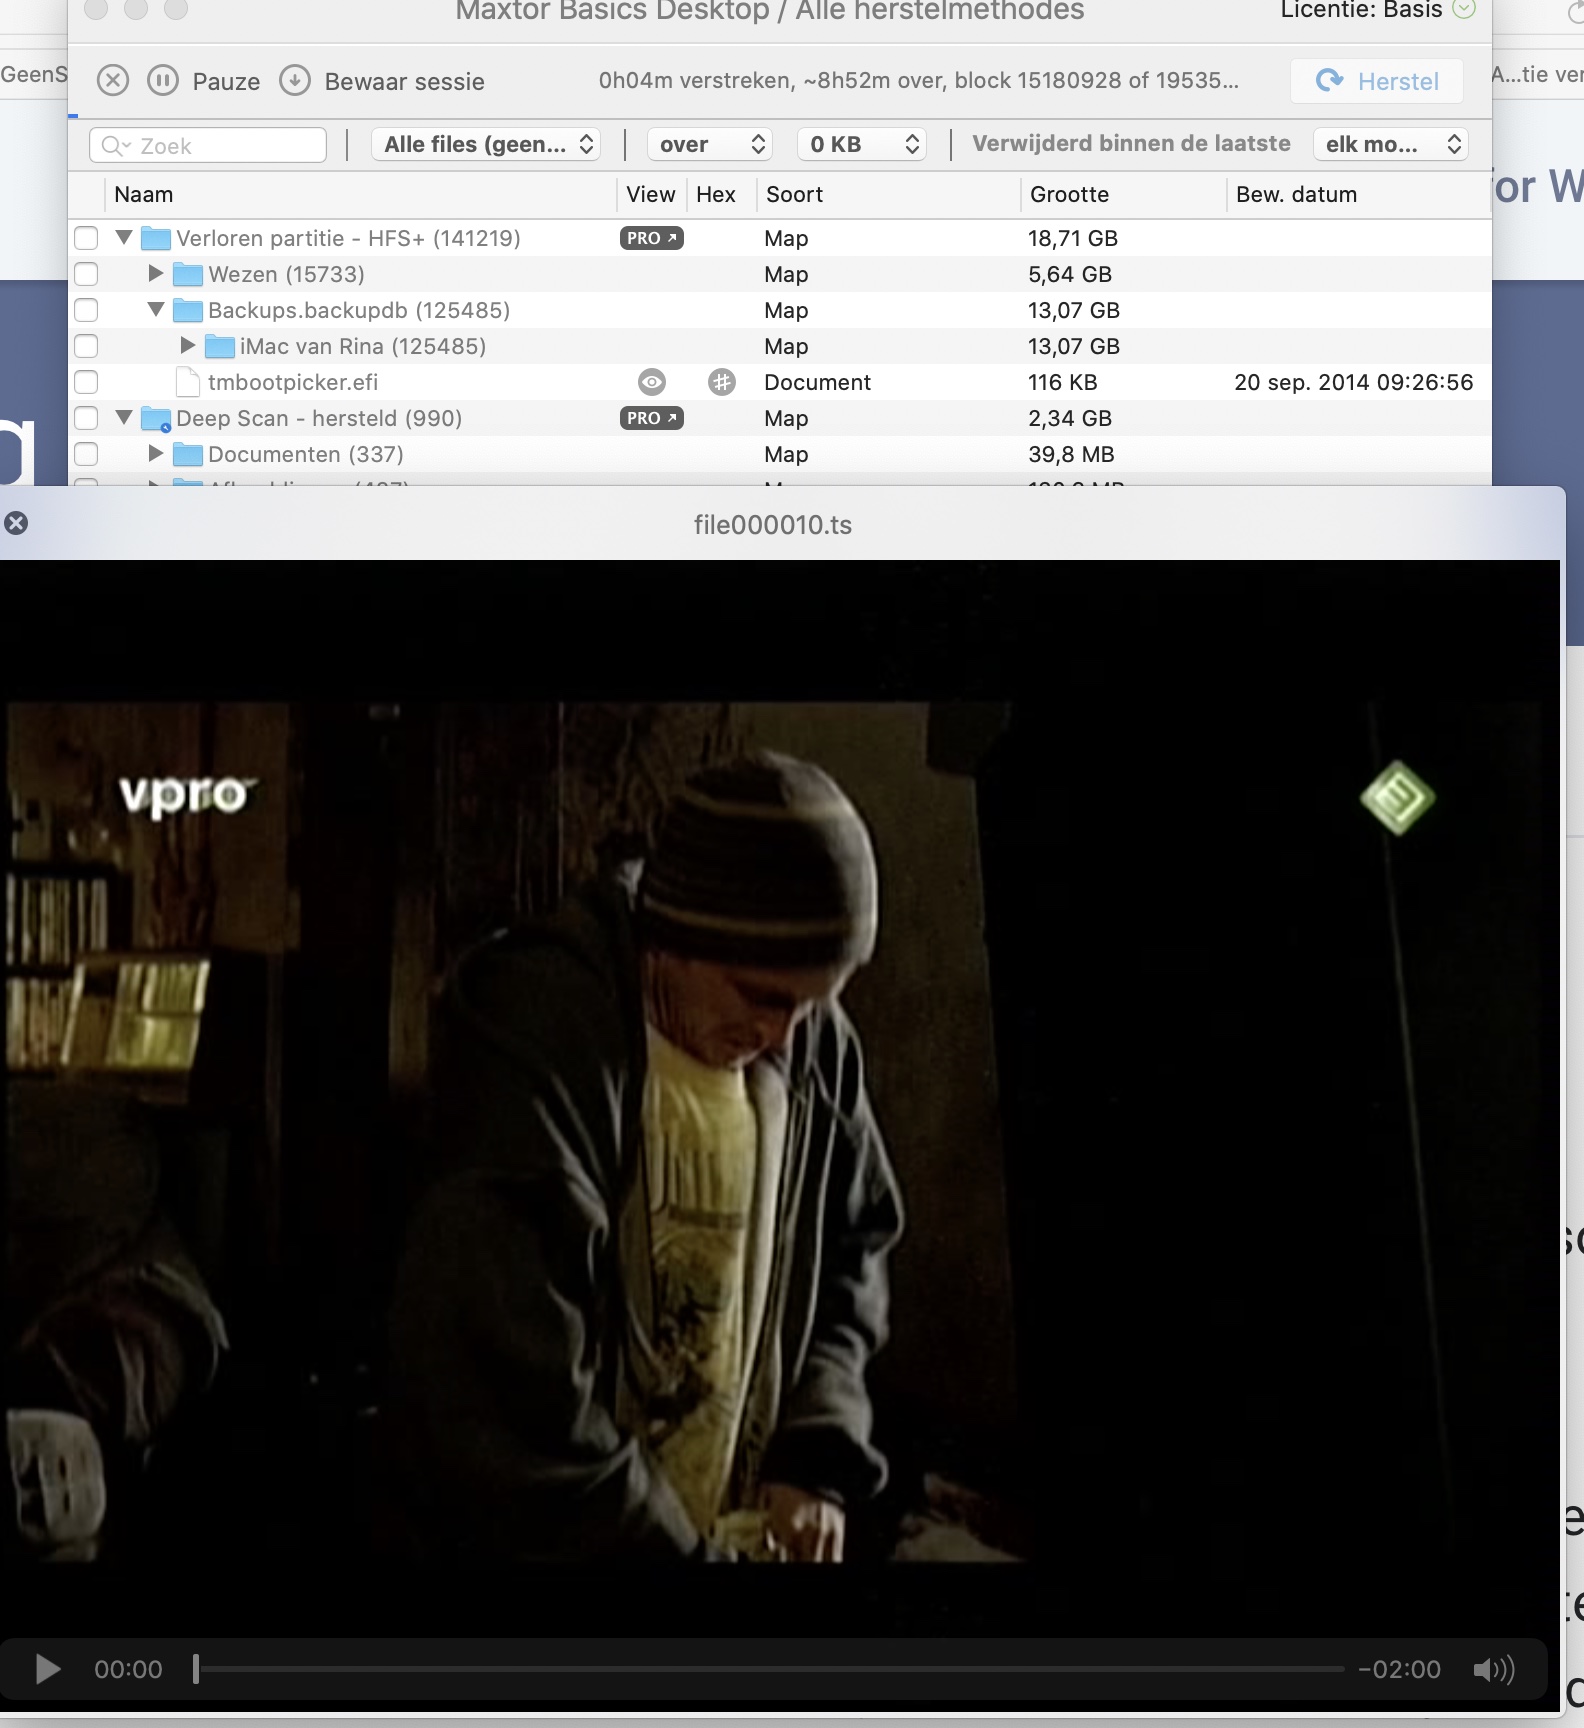1584x1728 pixels.
Task: Select the 'iMac van Rina (125485)' row text
Action: (363, 346)
